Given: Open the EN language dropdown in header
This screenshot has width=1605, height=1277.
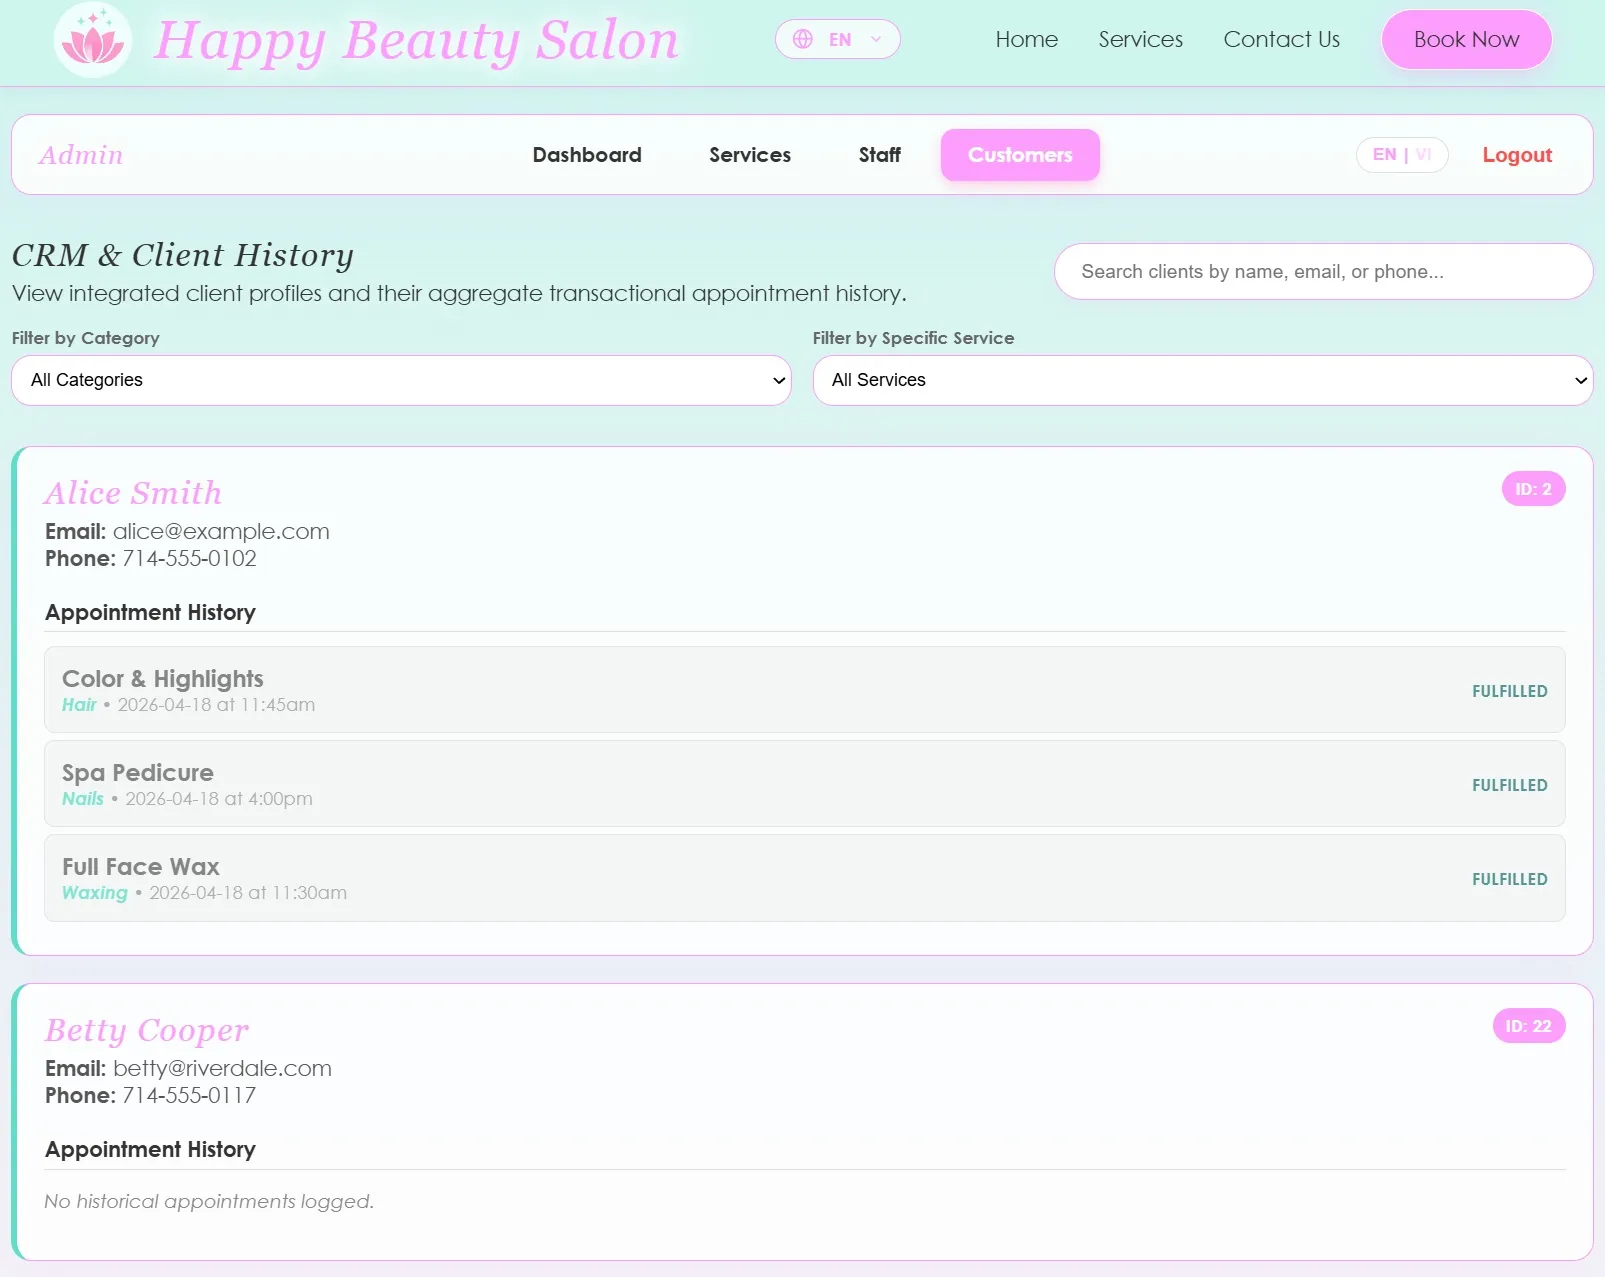Looking at the screenshot, I should click(x=838, y=39).
